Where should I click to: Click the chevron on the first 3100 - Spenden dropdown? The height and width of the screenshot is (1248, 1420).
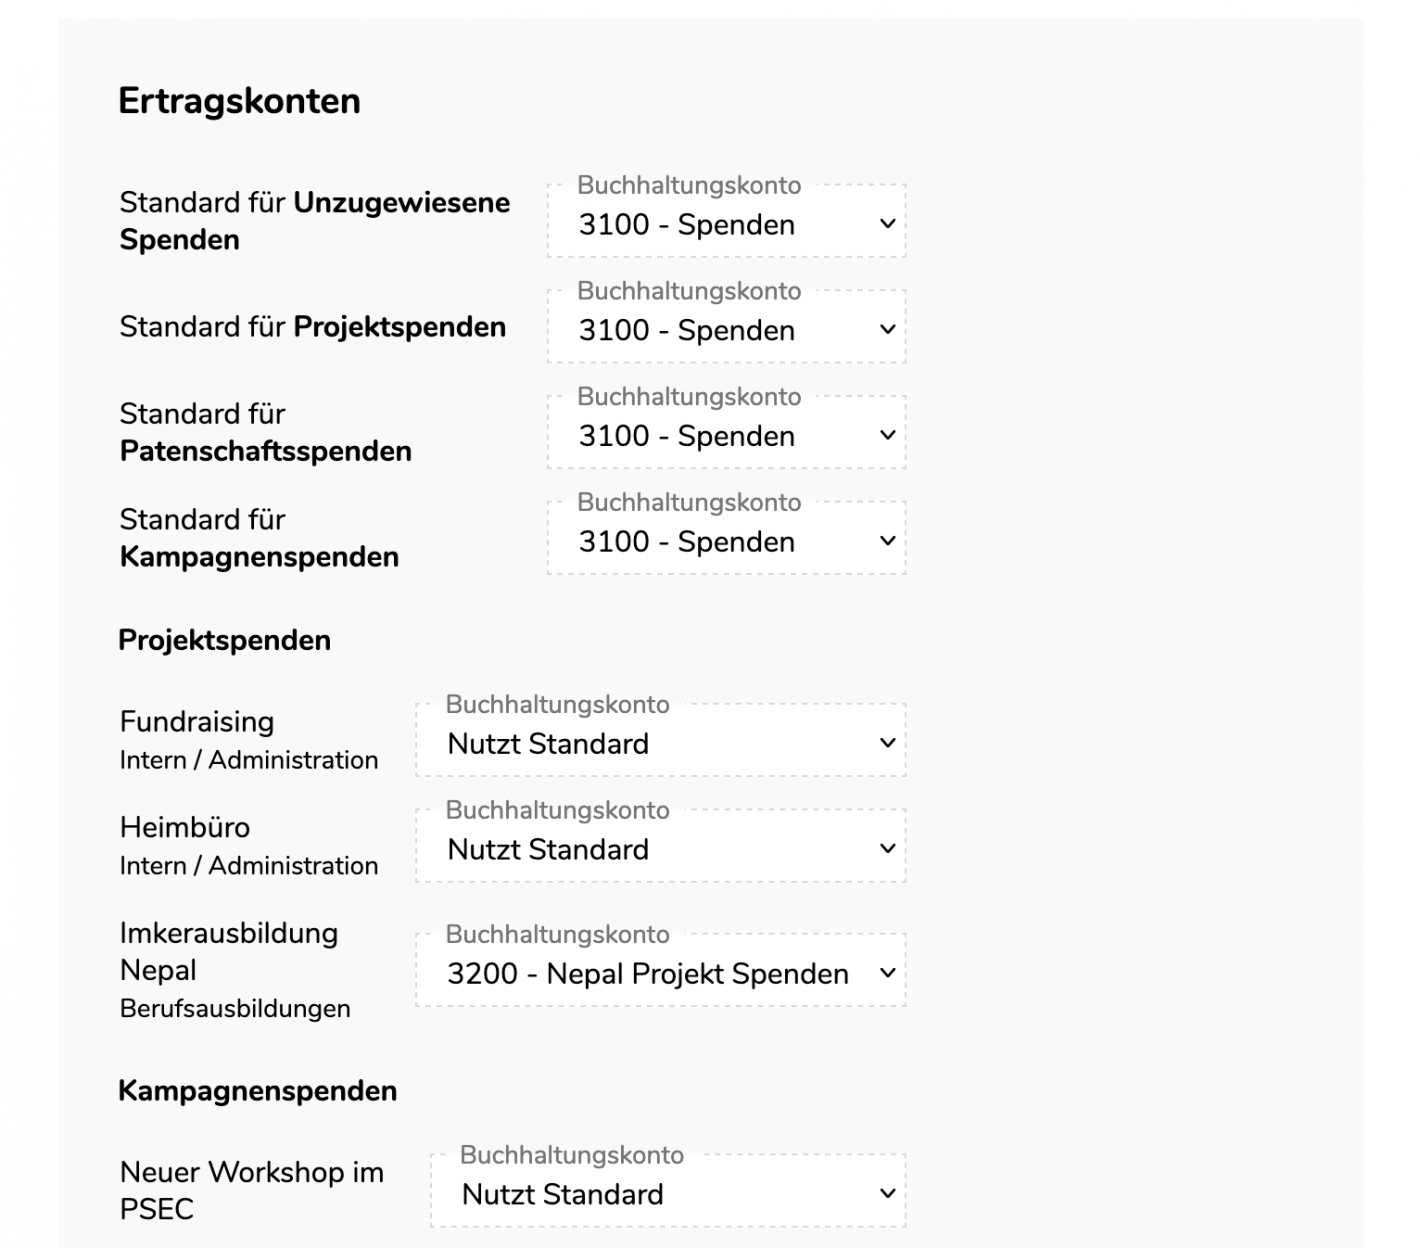pos(884,225)
